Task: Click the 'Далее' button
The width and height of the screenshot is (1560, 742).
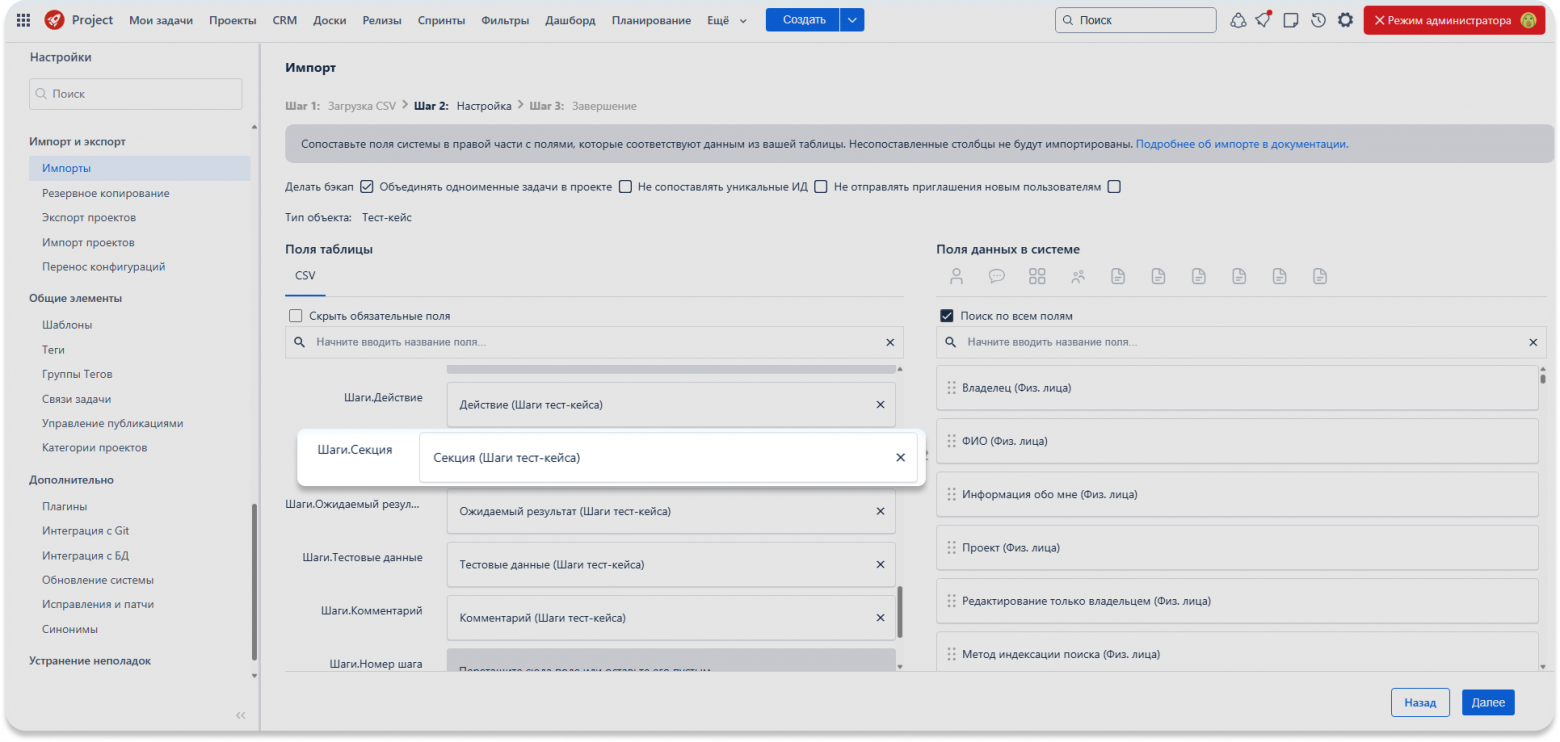Action: [1488, 703]
